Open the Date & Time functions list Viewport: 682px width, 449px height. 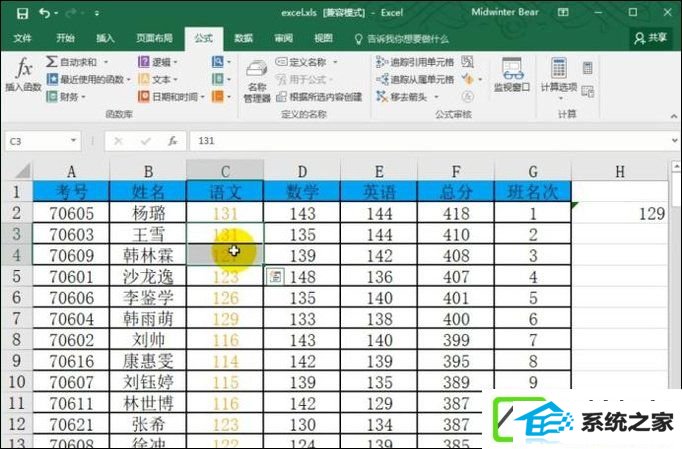(x=171, y=97)
